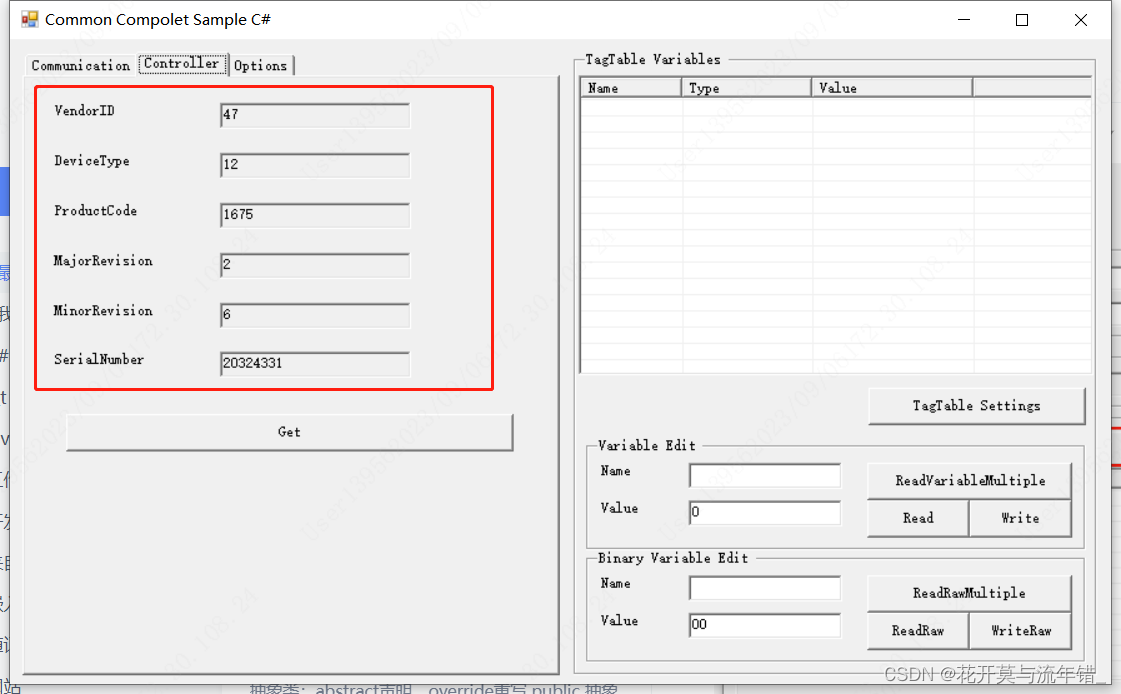Click the MinorRevision field showing 6
The width and height of the screenshot is (1121, 694).
[315, 314]
